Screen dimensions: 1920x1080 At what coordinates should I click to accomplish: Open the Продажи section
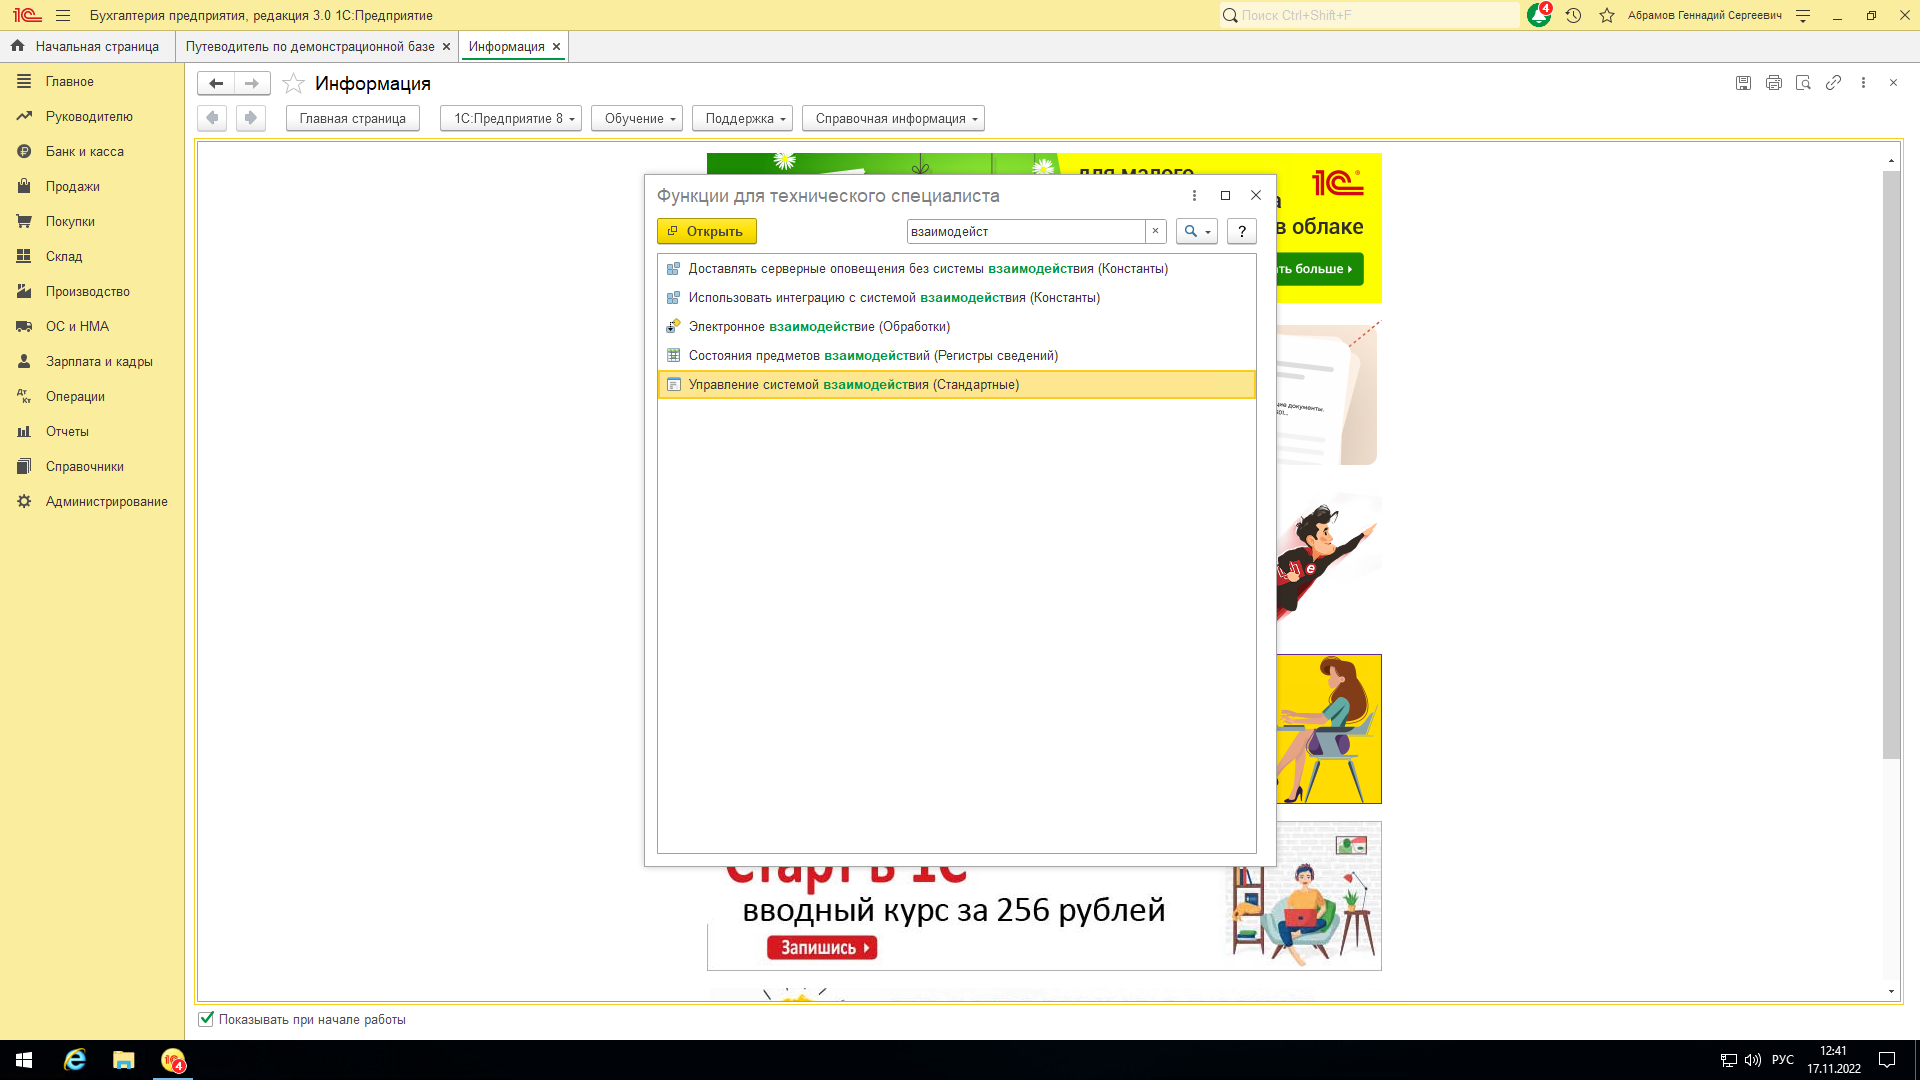tap(92, 187)
